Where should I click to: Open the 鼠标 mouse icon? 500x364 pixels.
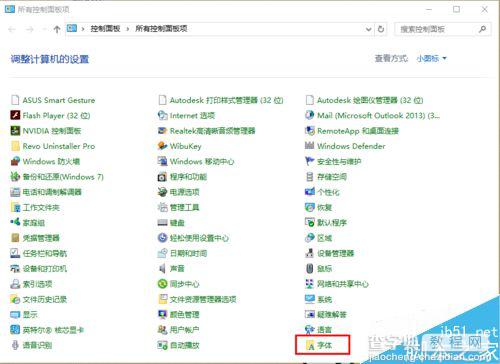click(x=310, y=268)
